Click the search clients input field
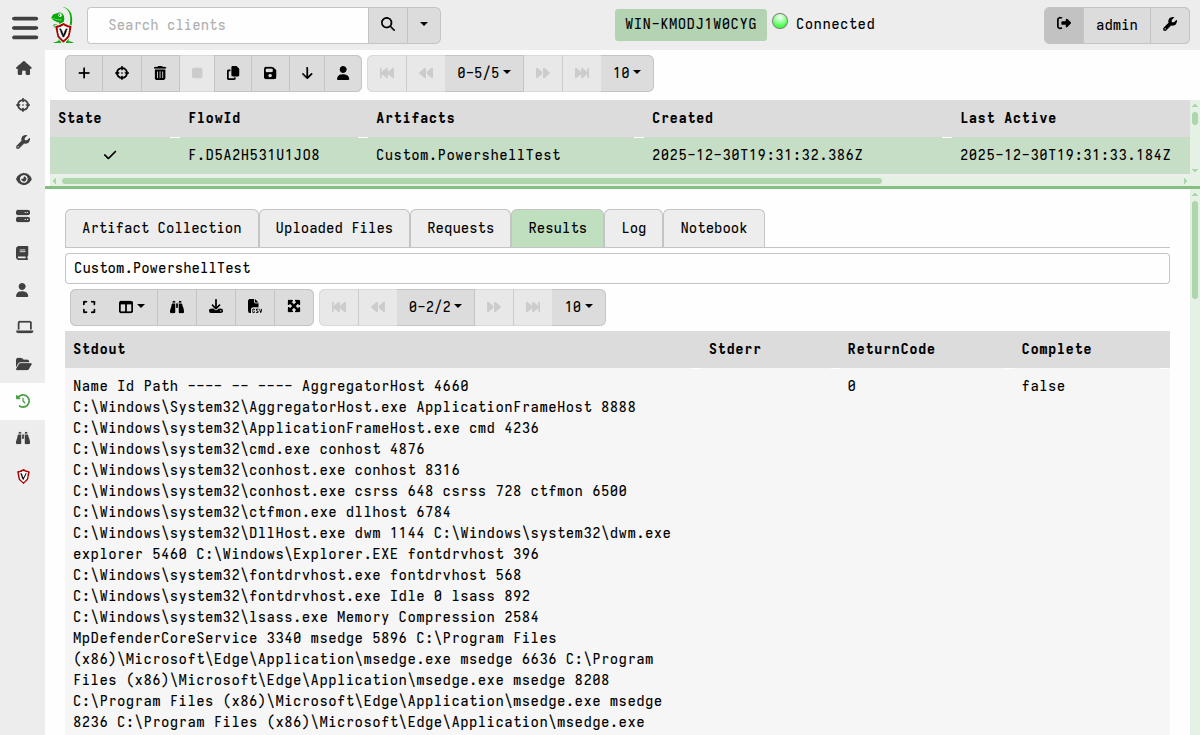The height and width of the screenshot is (735, 1200). (228, 25)
